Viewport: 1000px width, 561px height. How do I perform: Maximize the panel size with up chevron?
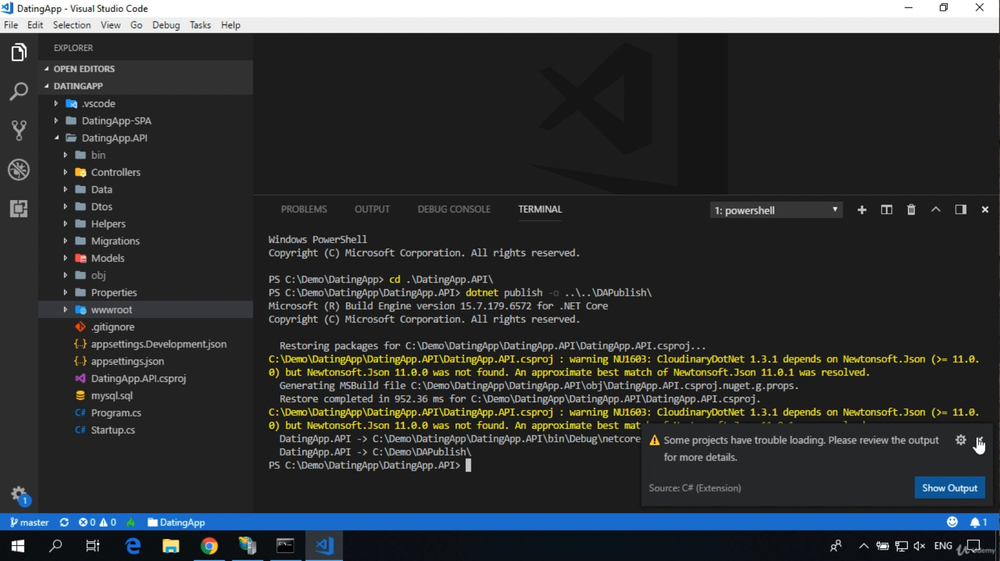coord(936,210)
